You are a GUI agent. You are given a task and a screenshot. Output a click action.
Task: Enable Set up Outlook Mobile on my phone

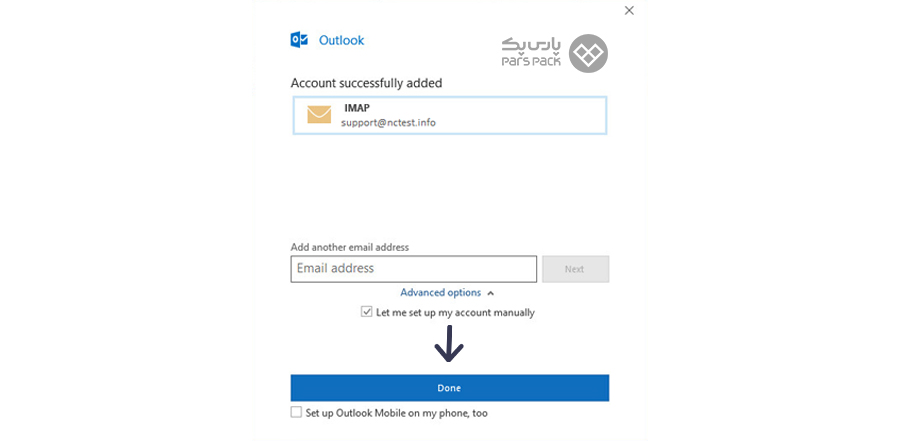296,412
